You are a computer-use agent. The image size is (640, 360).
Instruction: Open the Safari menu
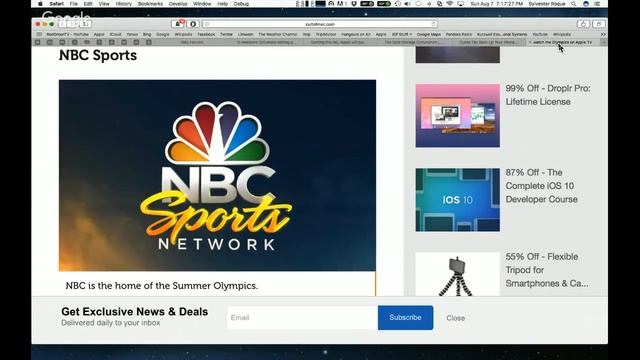(x=56, y=4)
